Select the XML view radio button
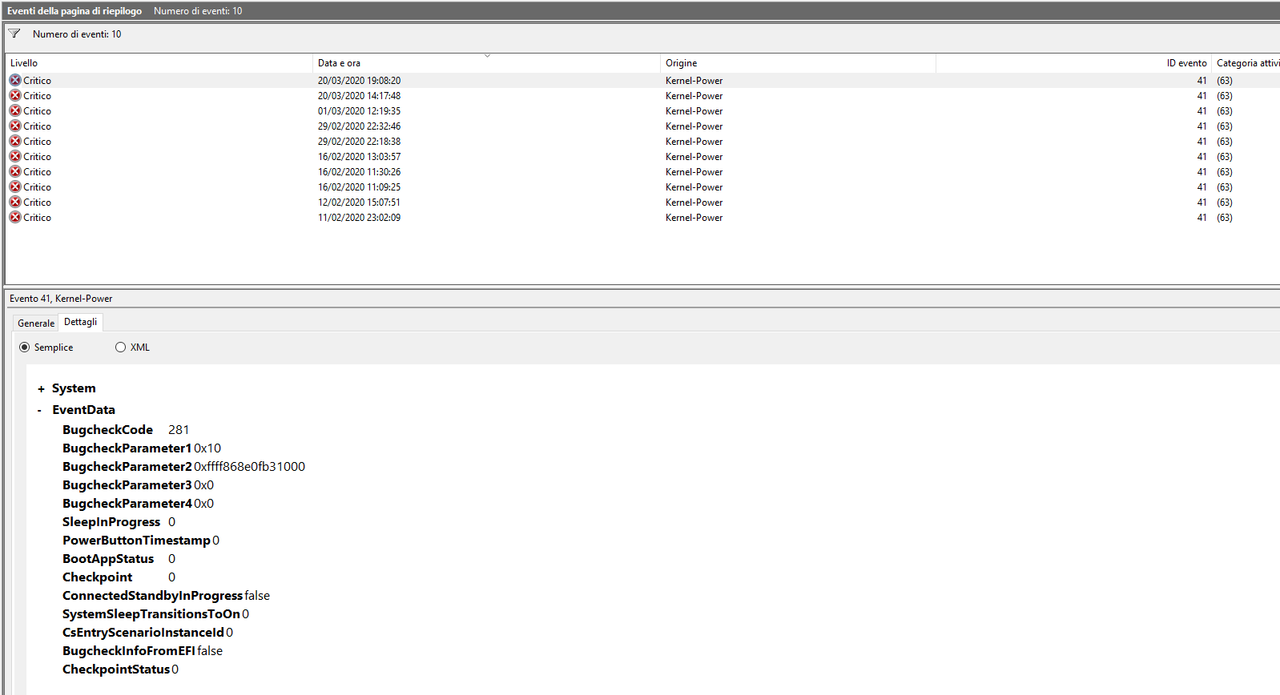Viewport: 1280px width, 695px height. coord(121,347)
